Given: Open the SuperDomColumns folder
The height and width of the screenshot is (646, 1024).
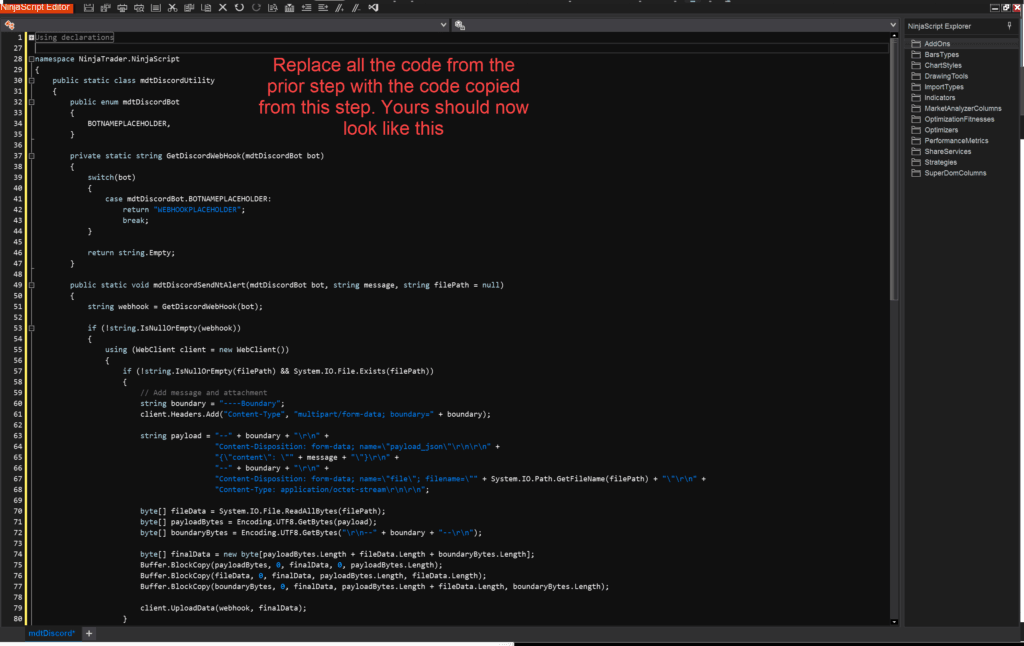Looking at the screenshot, I should click(955, 173).
